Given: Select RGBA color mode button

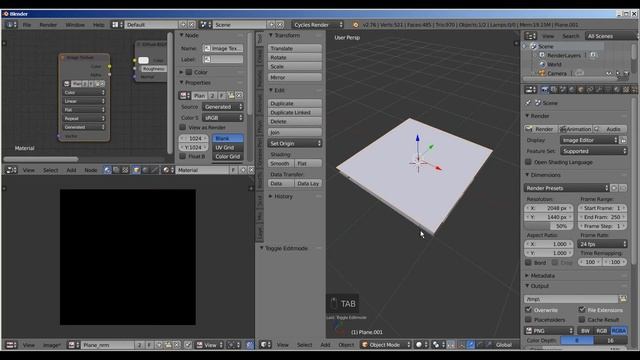Looking at the screenshot, I should [x=619, y=331].
